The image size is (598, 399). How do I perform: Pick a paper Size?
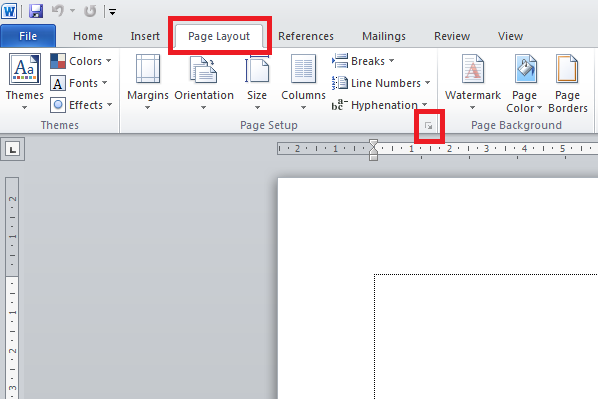click(257, 82)
